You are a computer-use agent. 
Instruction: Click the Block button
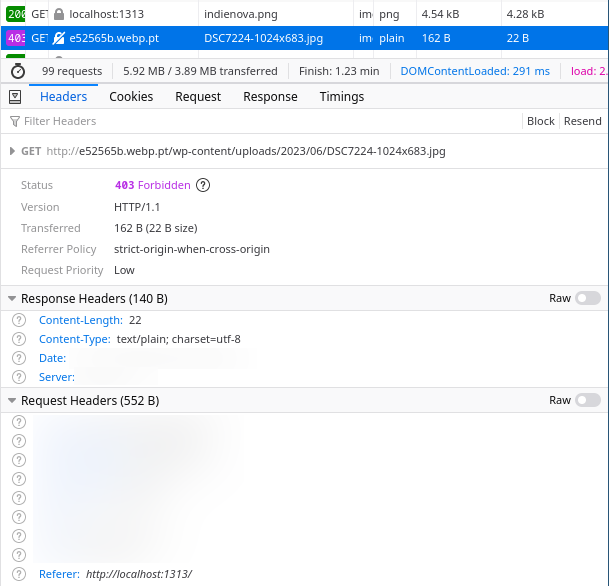[541, 121]
